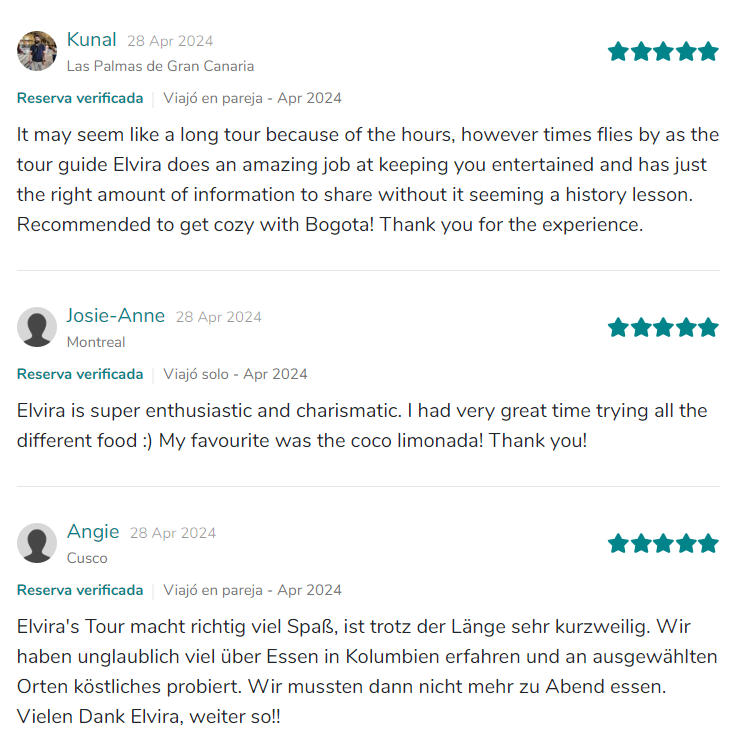Click the five-star rating on Kunal's review

tap(663, 51)
